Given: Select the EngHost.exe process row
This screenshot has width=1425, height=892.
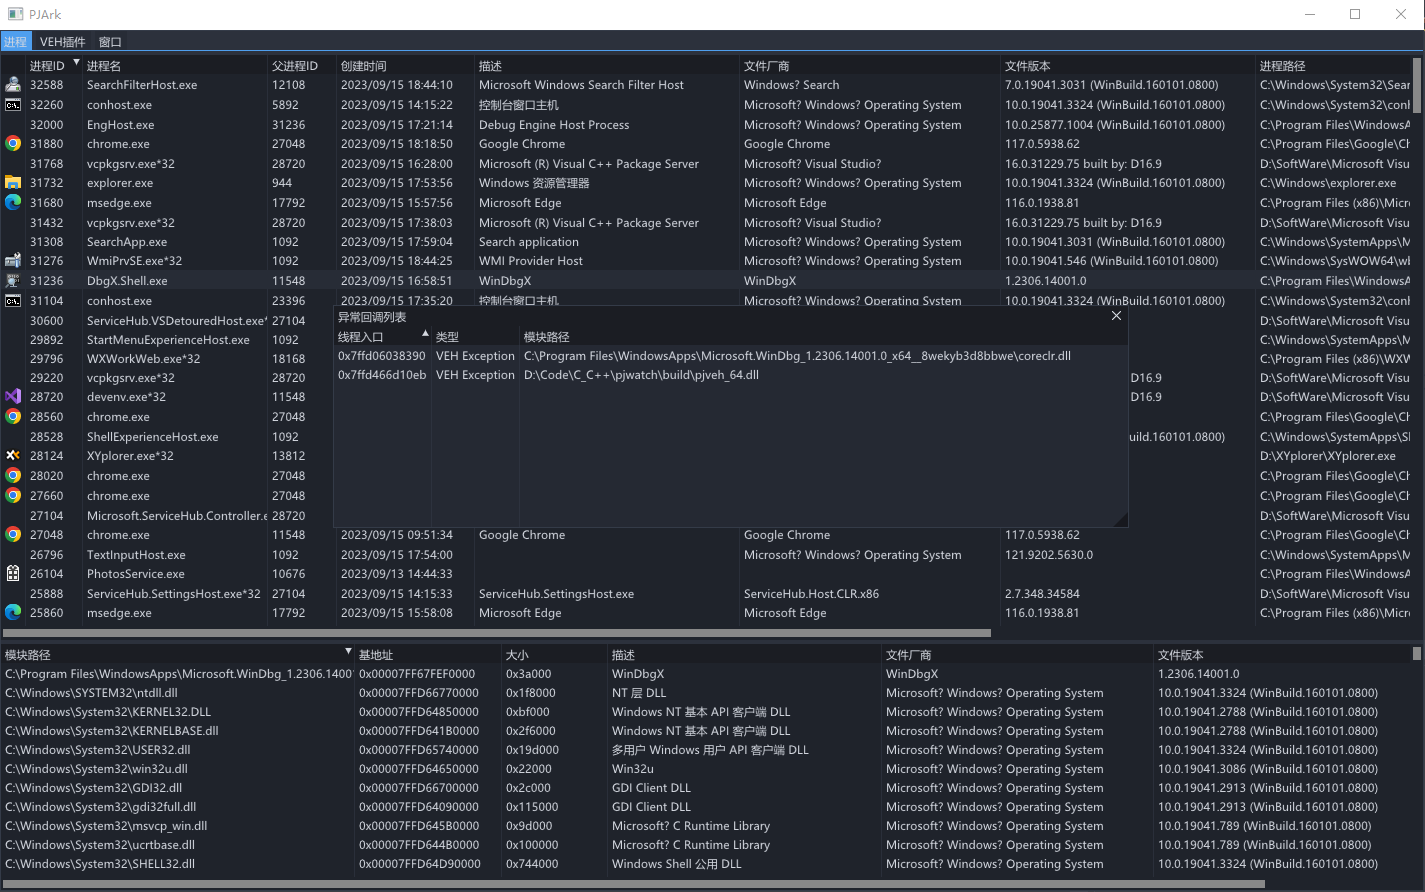Looking at the screenshot, I should tap(706, 125).
